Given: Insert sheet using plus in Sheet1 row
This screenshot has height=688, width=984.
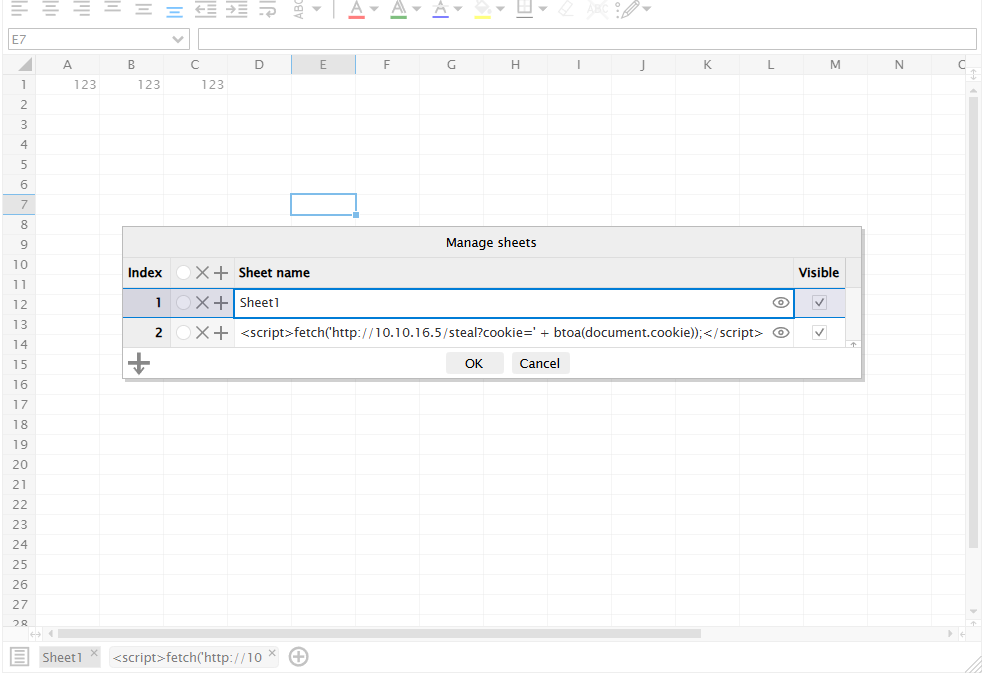Looking at the screenshot, I should 220,303.
